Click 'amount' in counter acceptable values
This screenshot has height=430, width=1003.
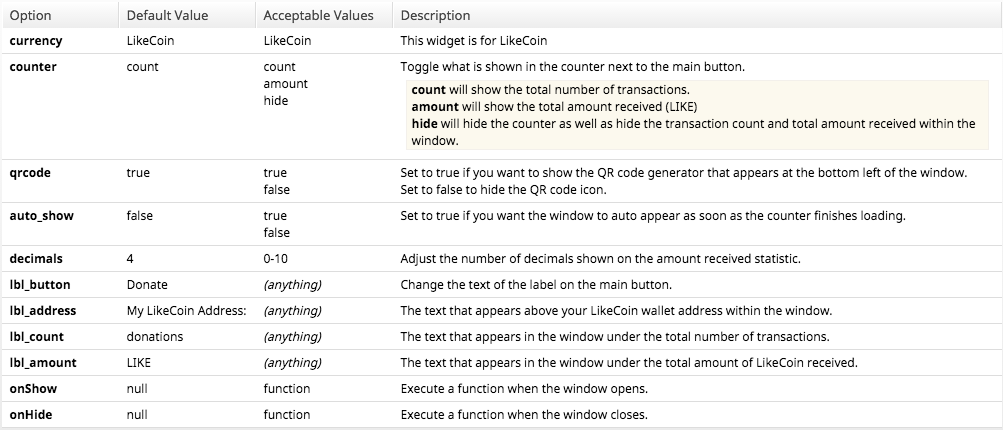[x=285, y=84]
